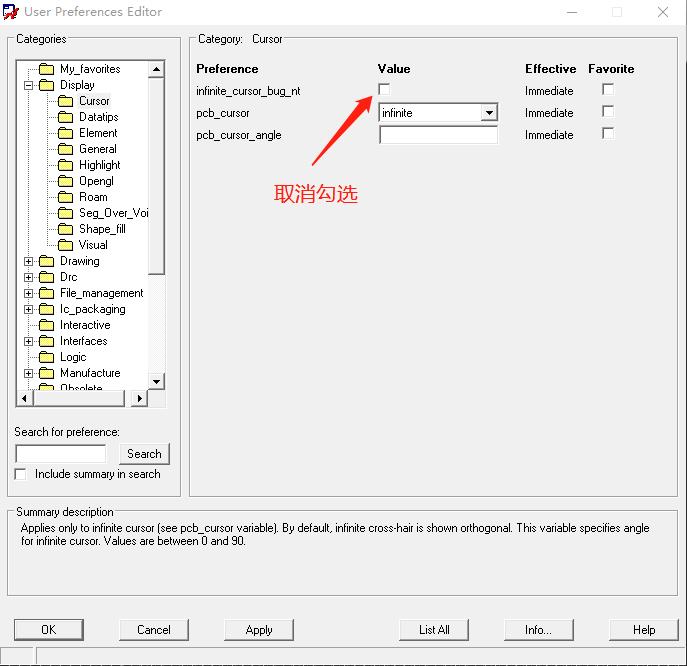Screen dimensions: 687x666
Task: Click the General folder icon
Action: coord(66,149)
